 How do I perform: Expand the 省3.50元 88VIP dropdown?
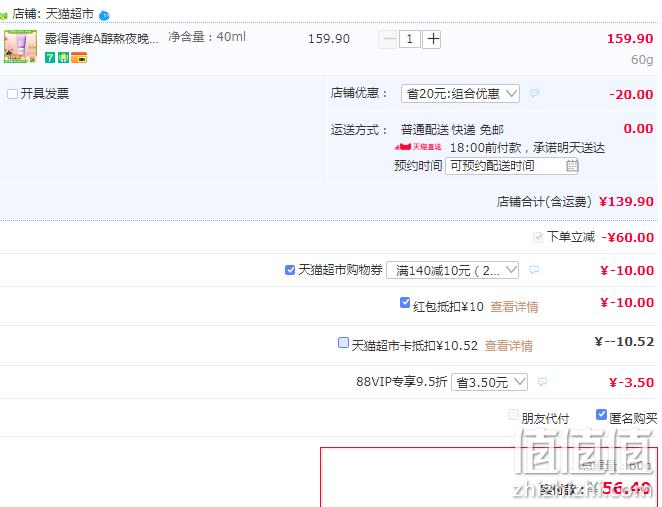pyautogui.click(x=489, y=382)
